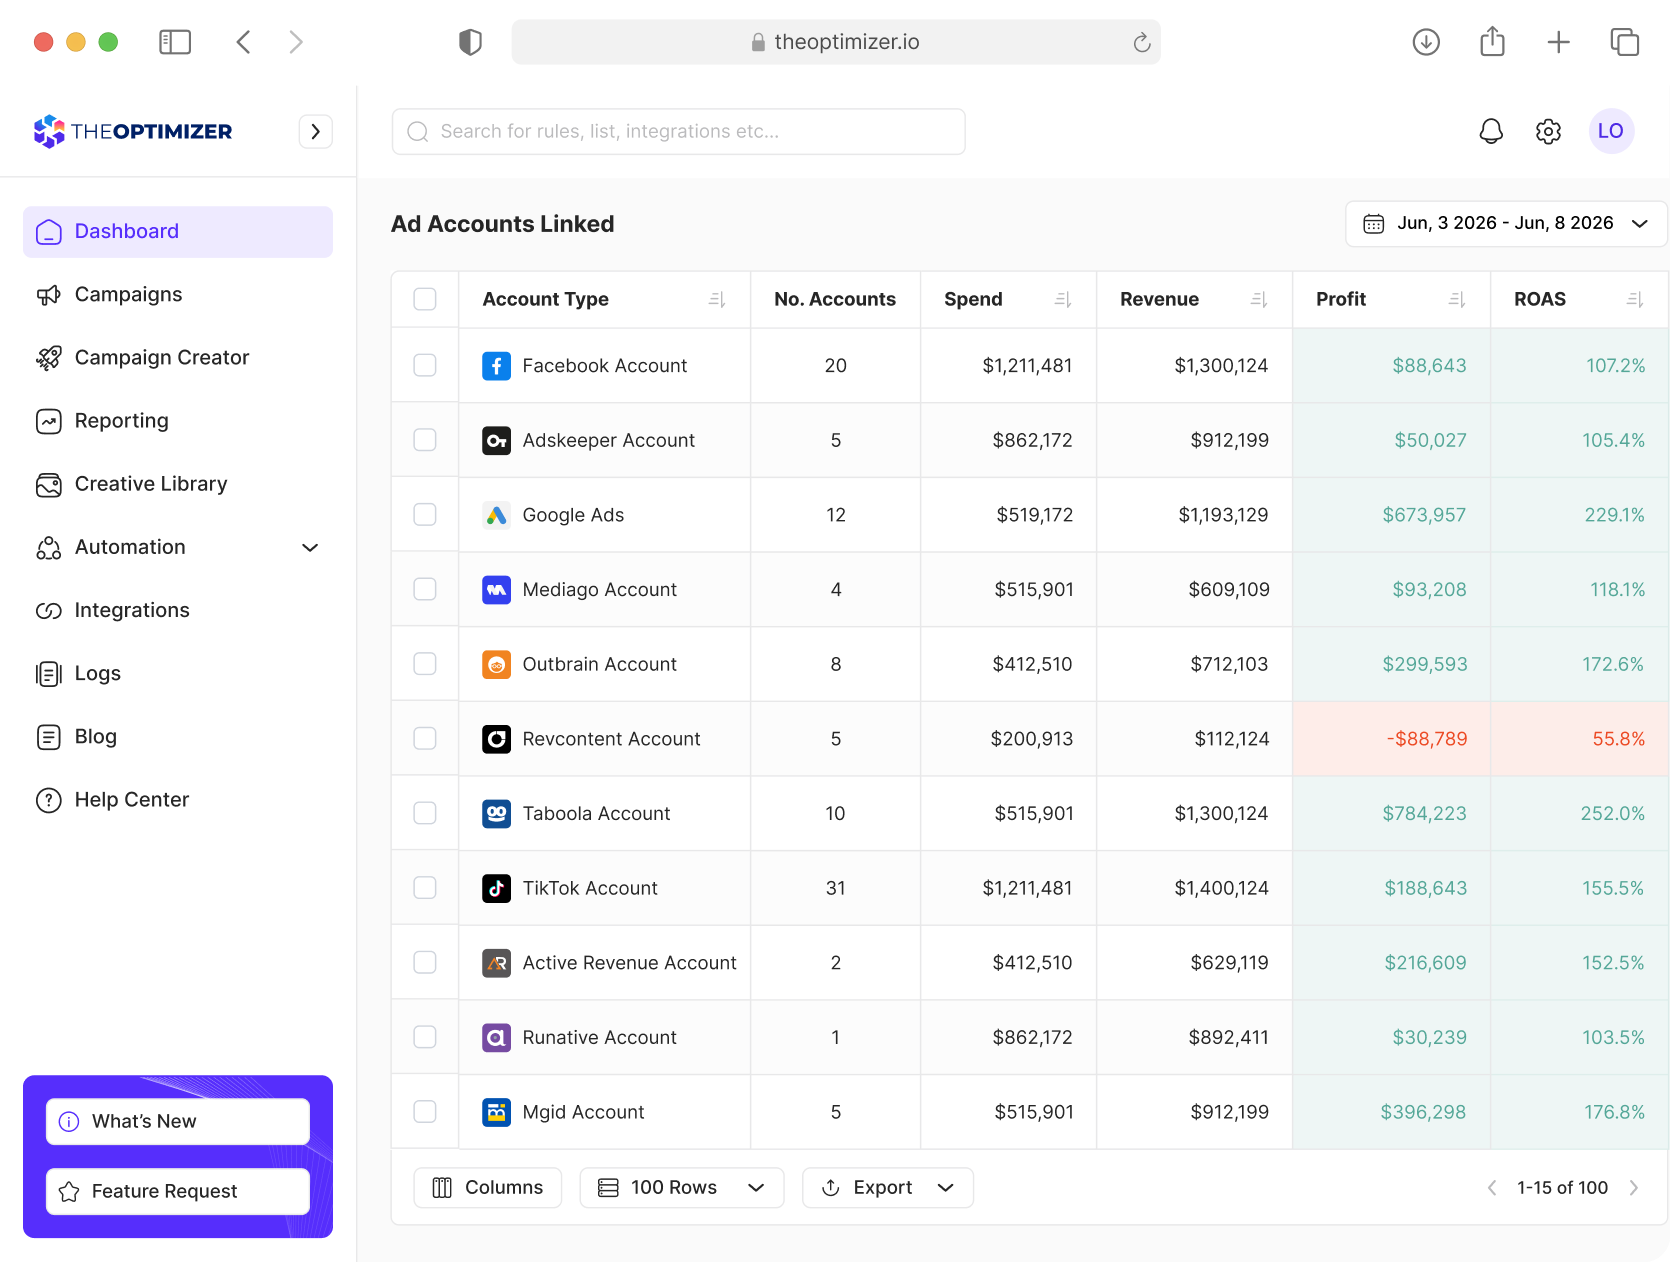Sort by Account Type column icon
This screenshot has height=1262, width=1670.
point(717,299)
